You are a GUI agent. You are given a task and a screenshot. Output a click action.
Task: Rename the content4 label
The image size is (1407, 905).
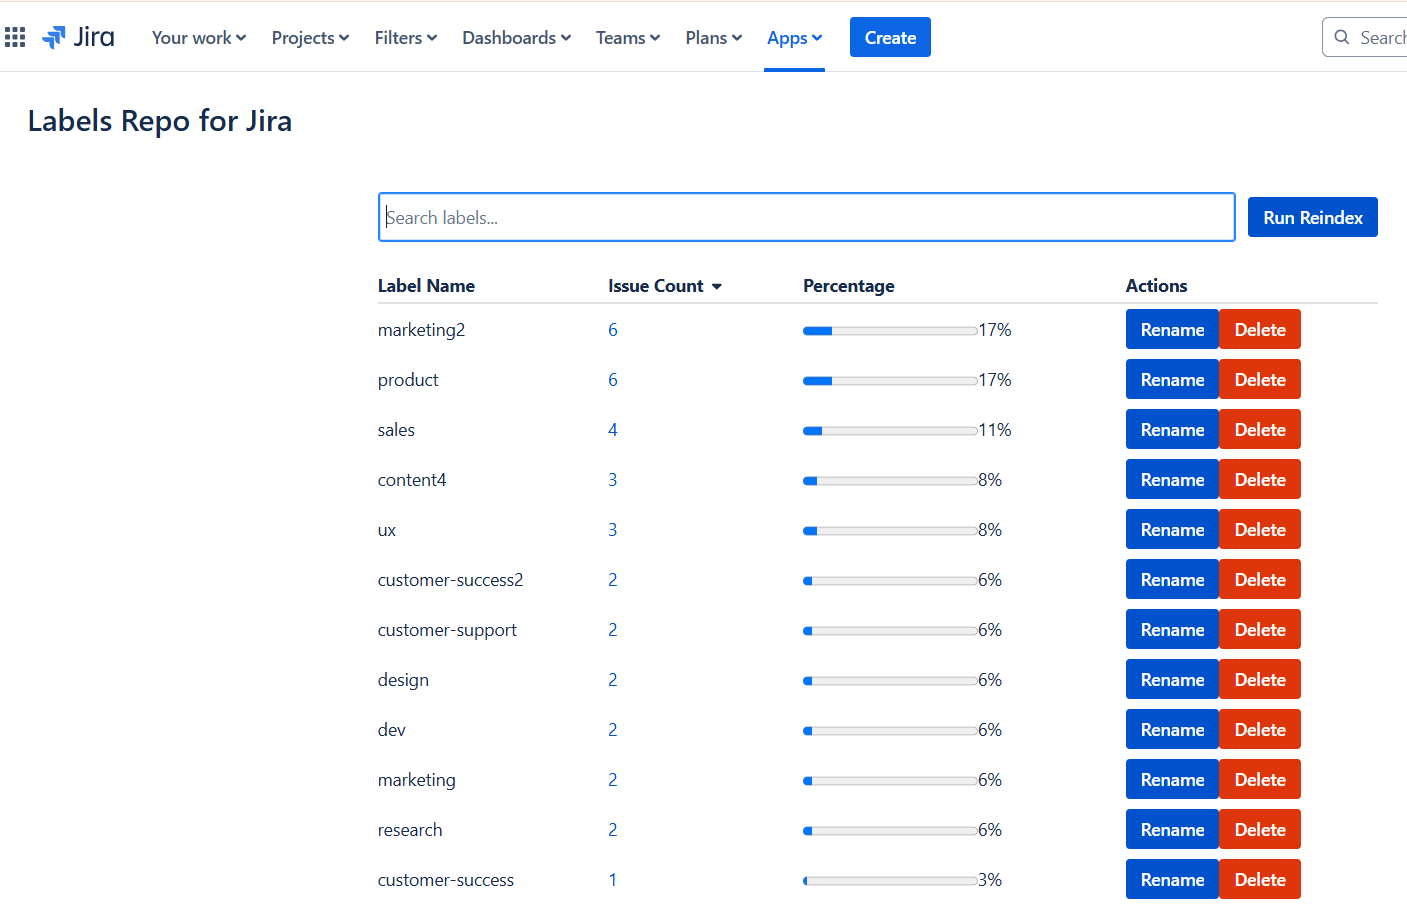point(1172,479)
